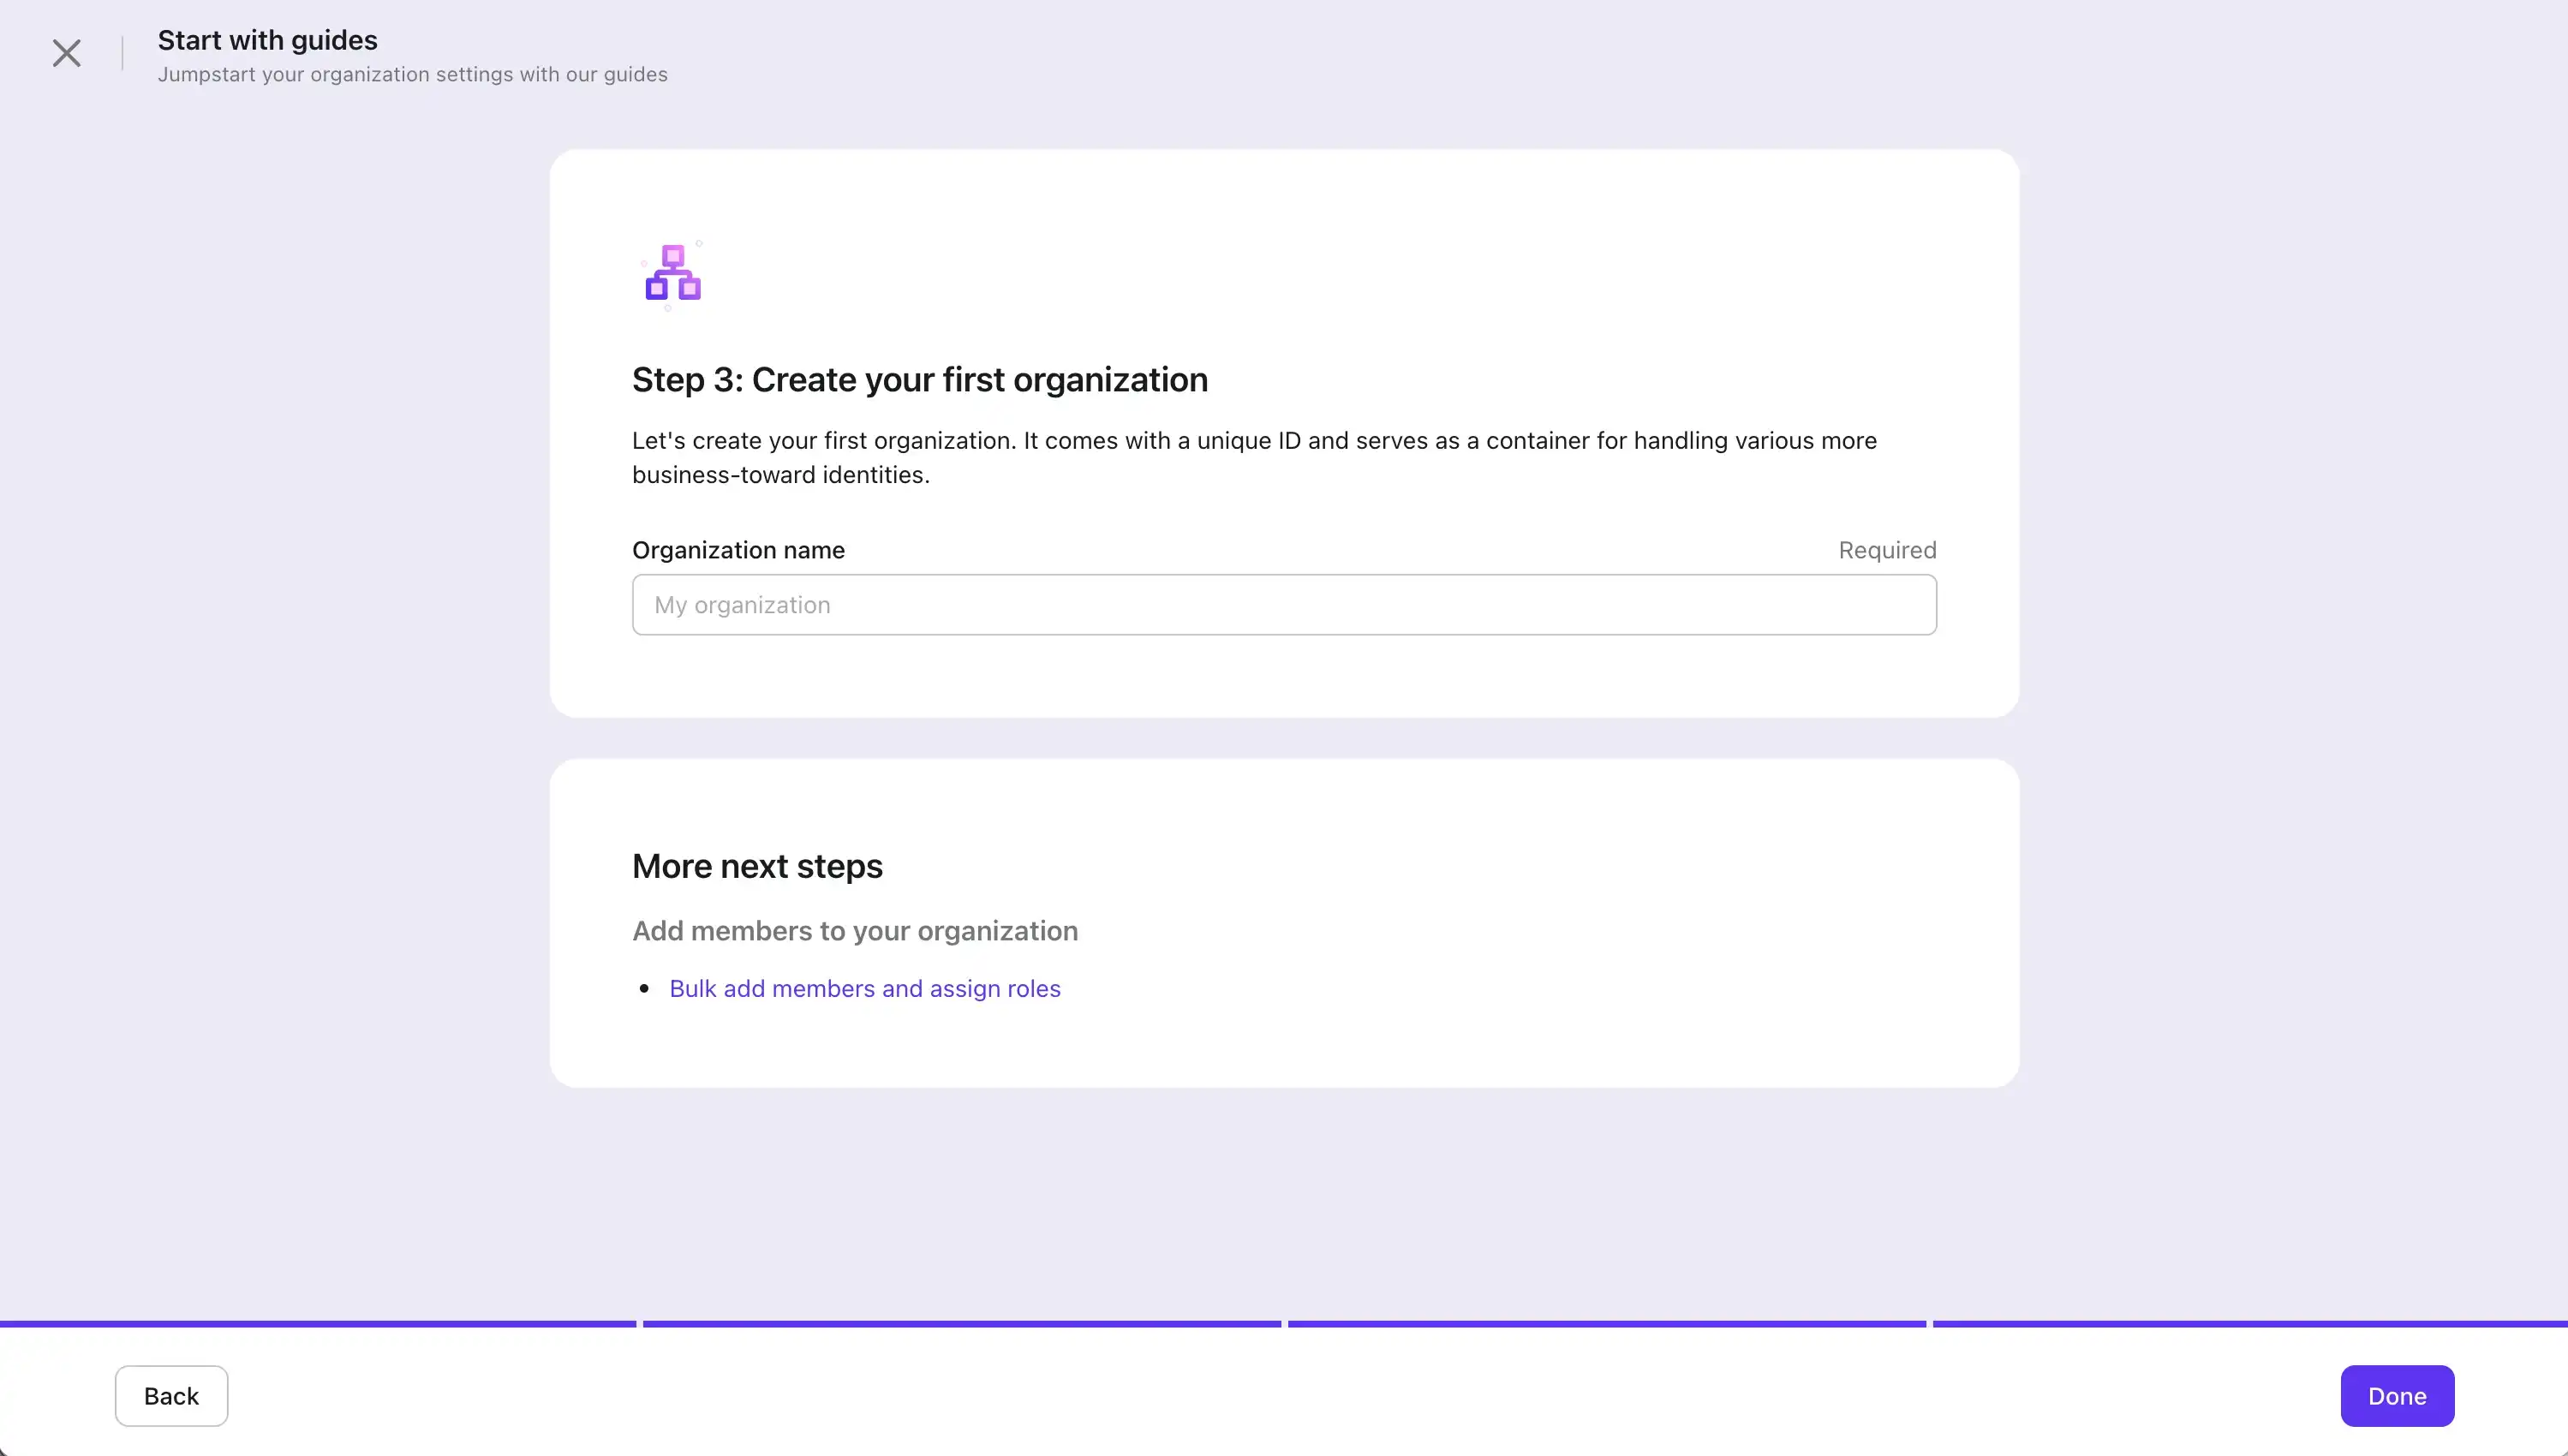This screenshot has width=2568, height=1456.
Task: Click the third progress bar segment
Action: [1606, 1323]
